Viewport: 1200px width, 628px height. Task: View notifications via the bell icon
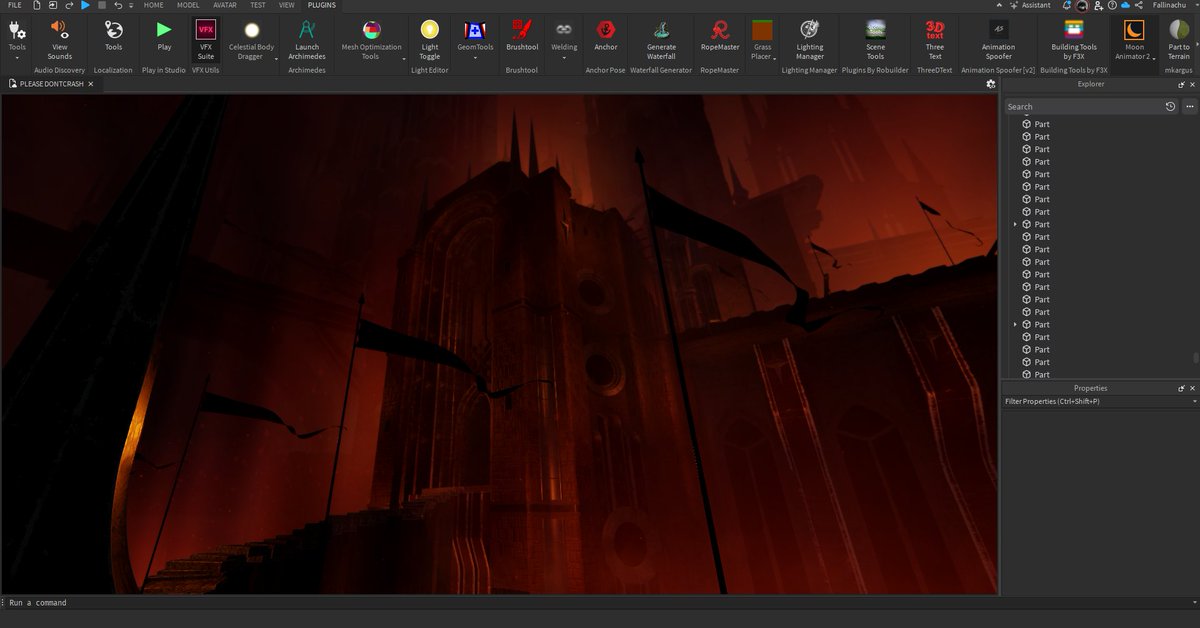1067,5
